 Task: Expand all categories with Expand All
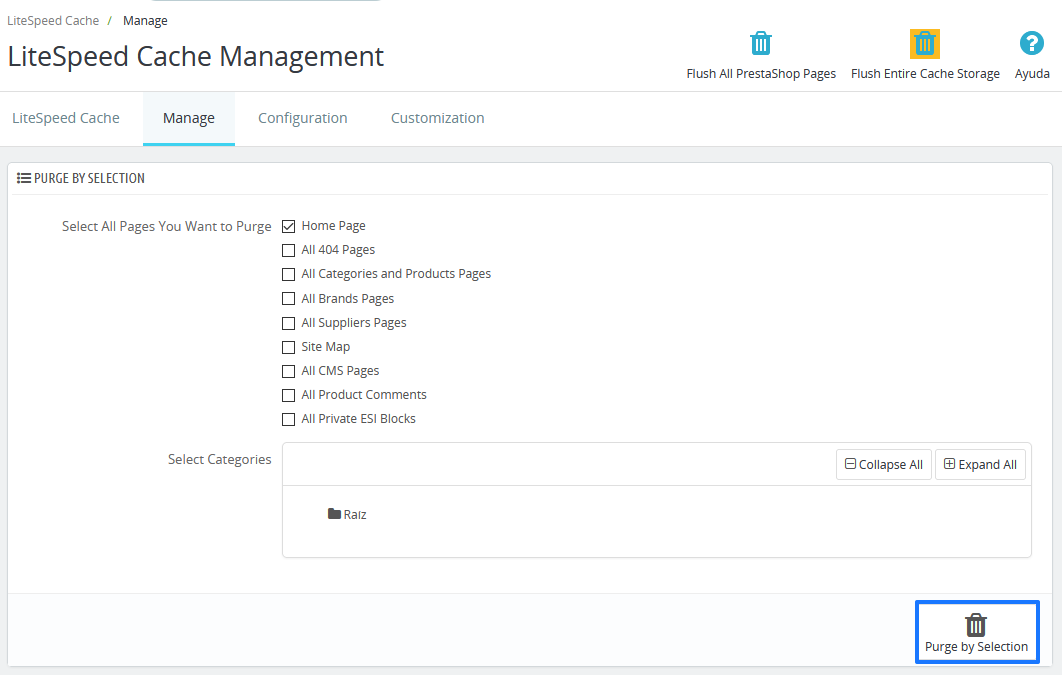(x=980, y=464)
